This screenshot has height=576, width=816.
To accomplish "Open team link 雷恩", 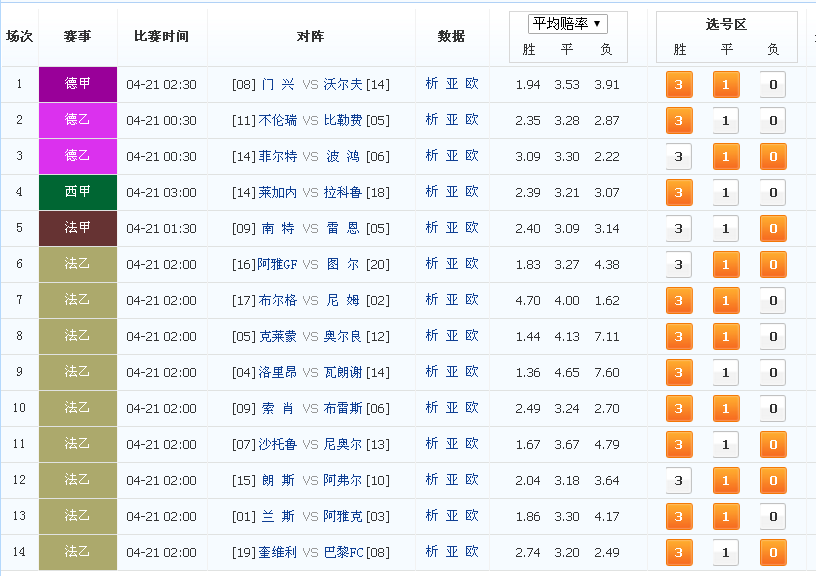I will tap(343, 228).
